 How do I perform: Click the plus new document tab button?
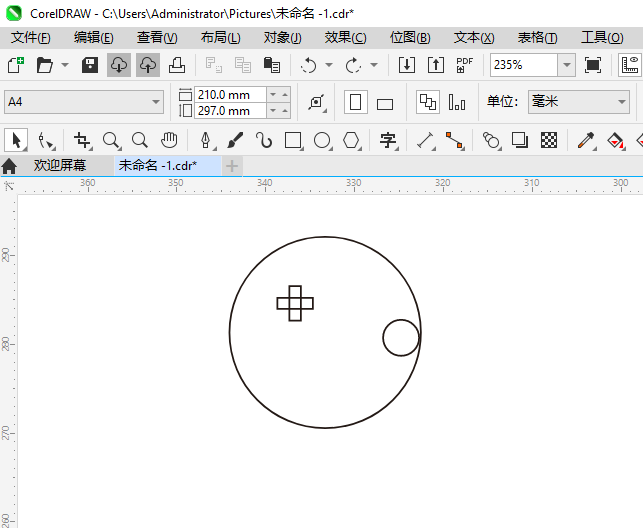point(232,166)
